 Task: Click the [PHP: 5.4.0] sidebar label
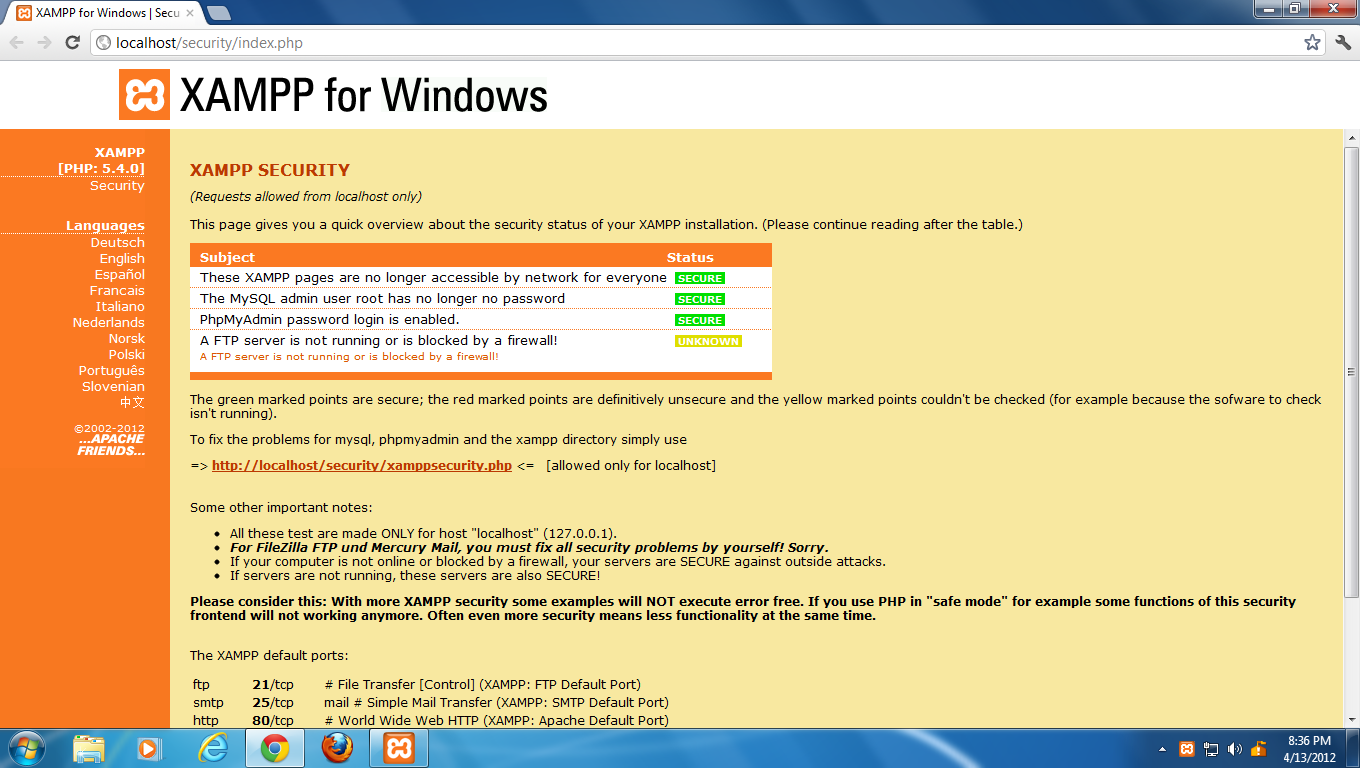coord(101,169)
